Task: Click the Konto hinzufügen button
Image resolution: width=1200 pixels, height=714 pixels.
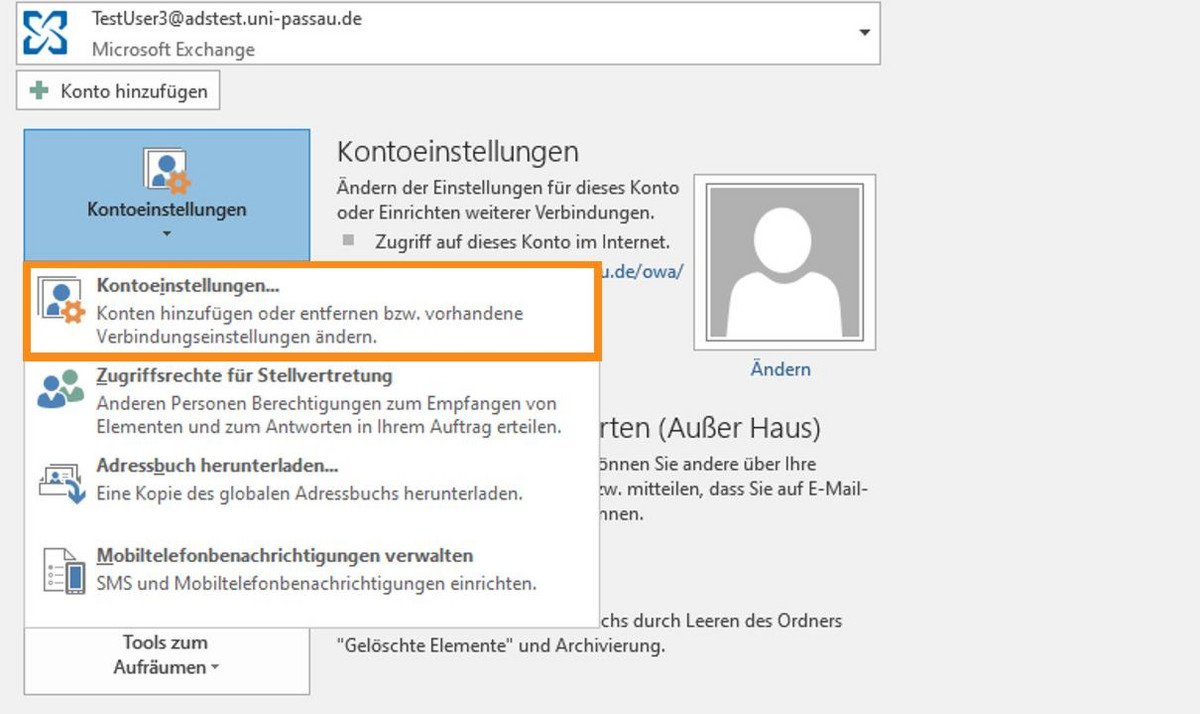Action: (118, 91)
